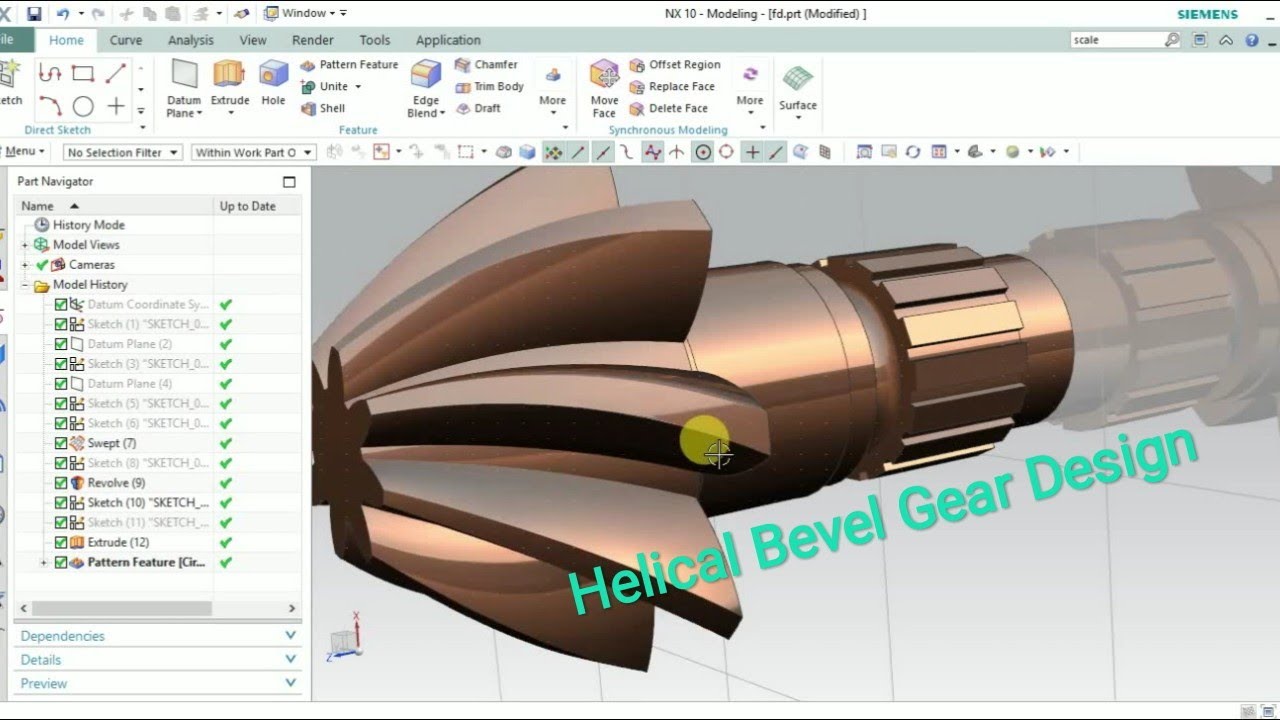Screen dimensions: 1280x720
Task: Click the Chamfer command
Action: tap(486, 64)
